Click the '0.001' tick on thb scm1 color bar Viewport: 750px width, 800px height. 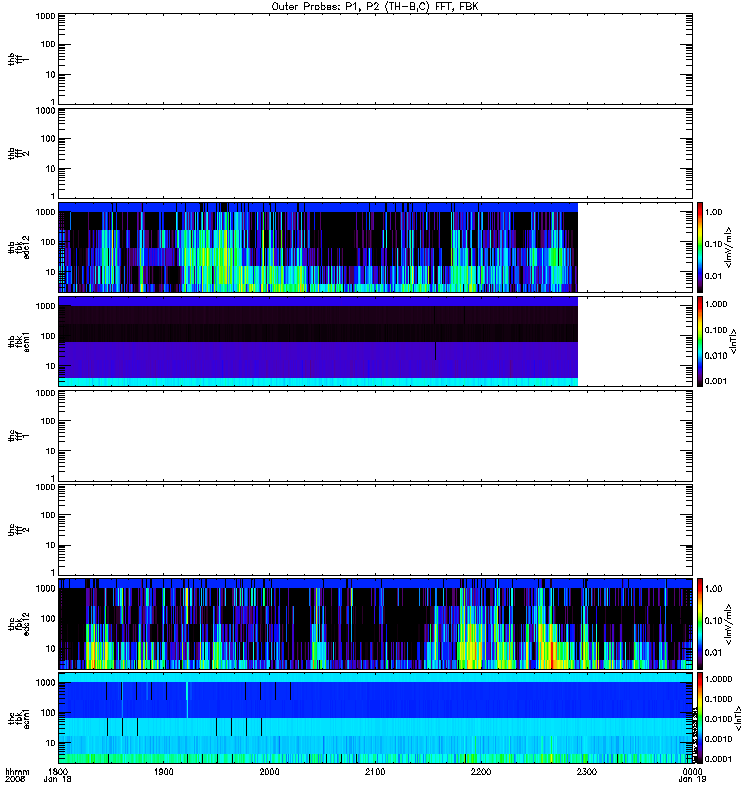point(716,381)
